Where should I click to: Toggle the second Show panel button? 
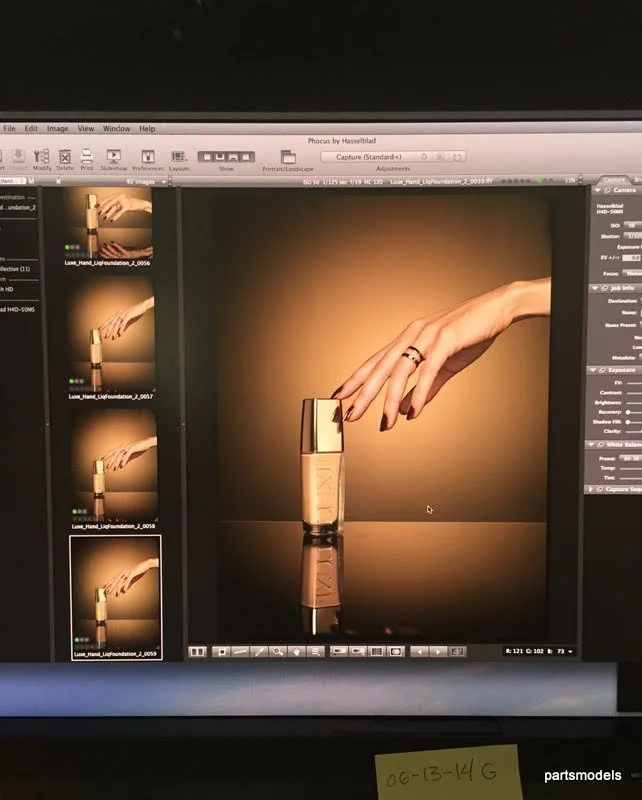click(x=220, y=157)
